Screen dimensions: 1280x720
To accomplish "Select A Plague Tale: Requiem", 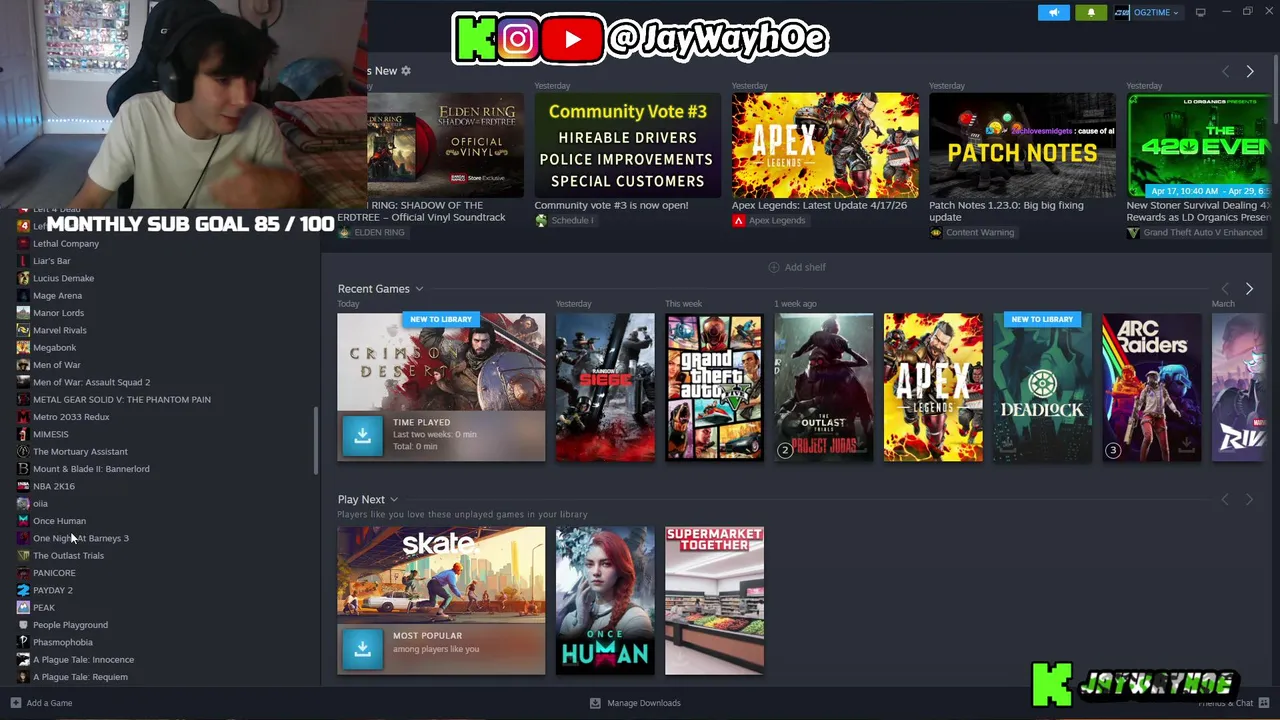I will (80, 677).
